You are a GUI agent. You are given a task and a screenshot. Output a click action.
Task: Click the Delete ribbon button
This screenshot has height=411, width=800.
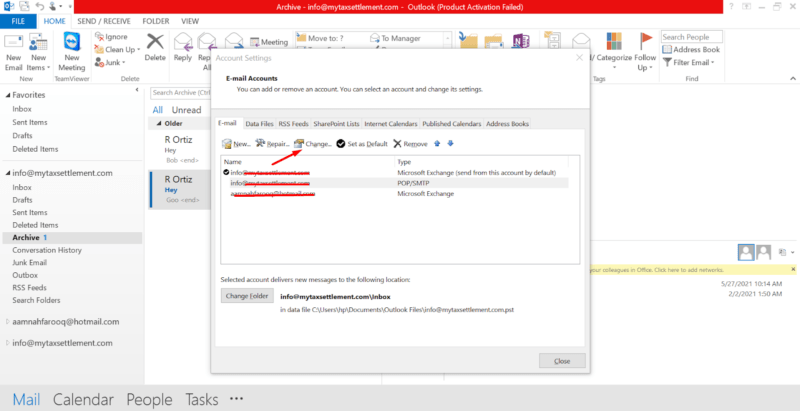tap(155, 47)
